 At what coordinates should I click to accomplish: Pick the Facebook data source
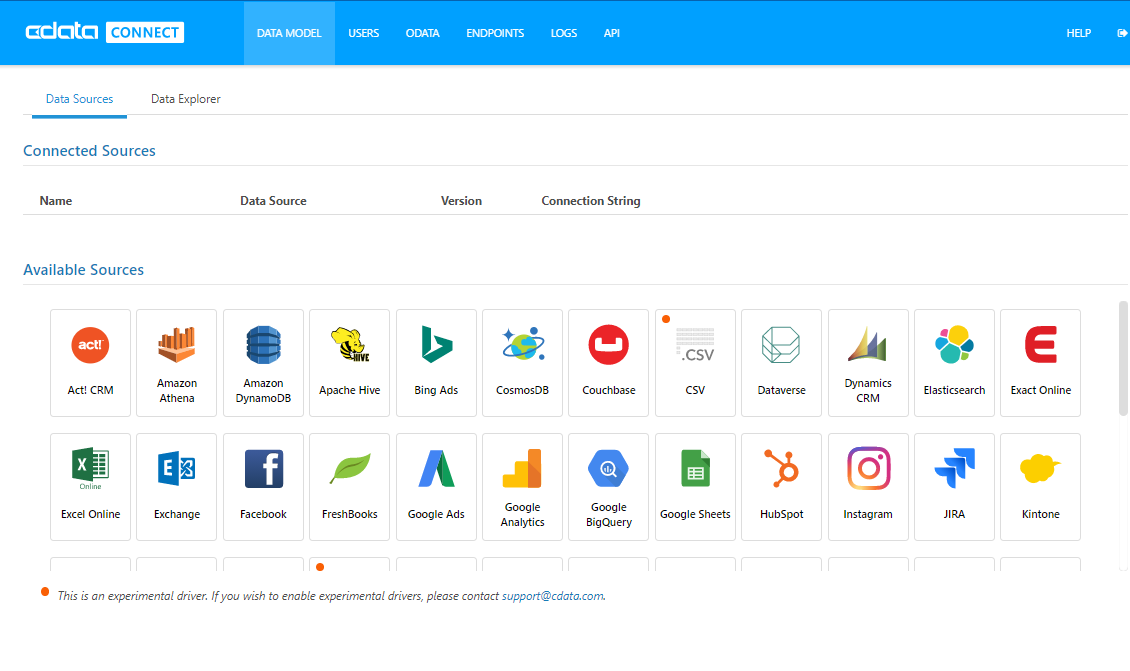(263, 486)
